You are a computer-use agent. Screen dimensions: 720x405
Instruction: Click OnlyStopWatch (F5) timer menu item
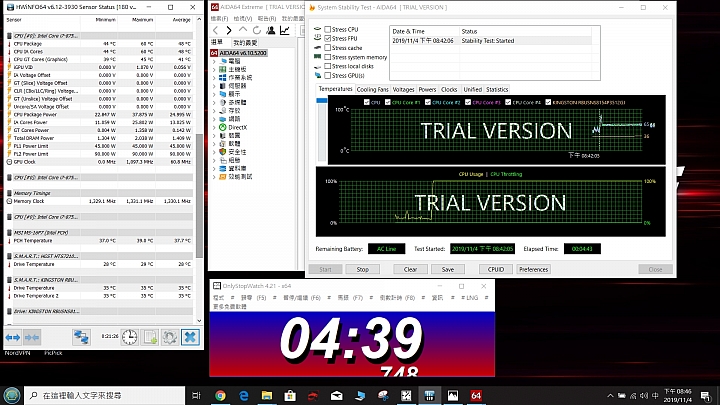coord(253,298)
